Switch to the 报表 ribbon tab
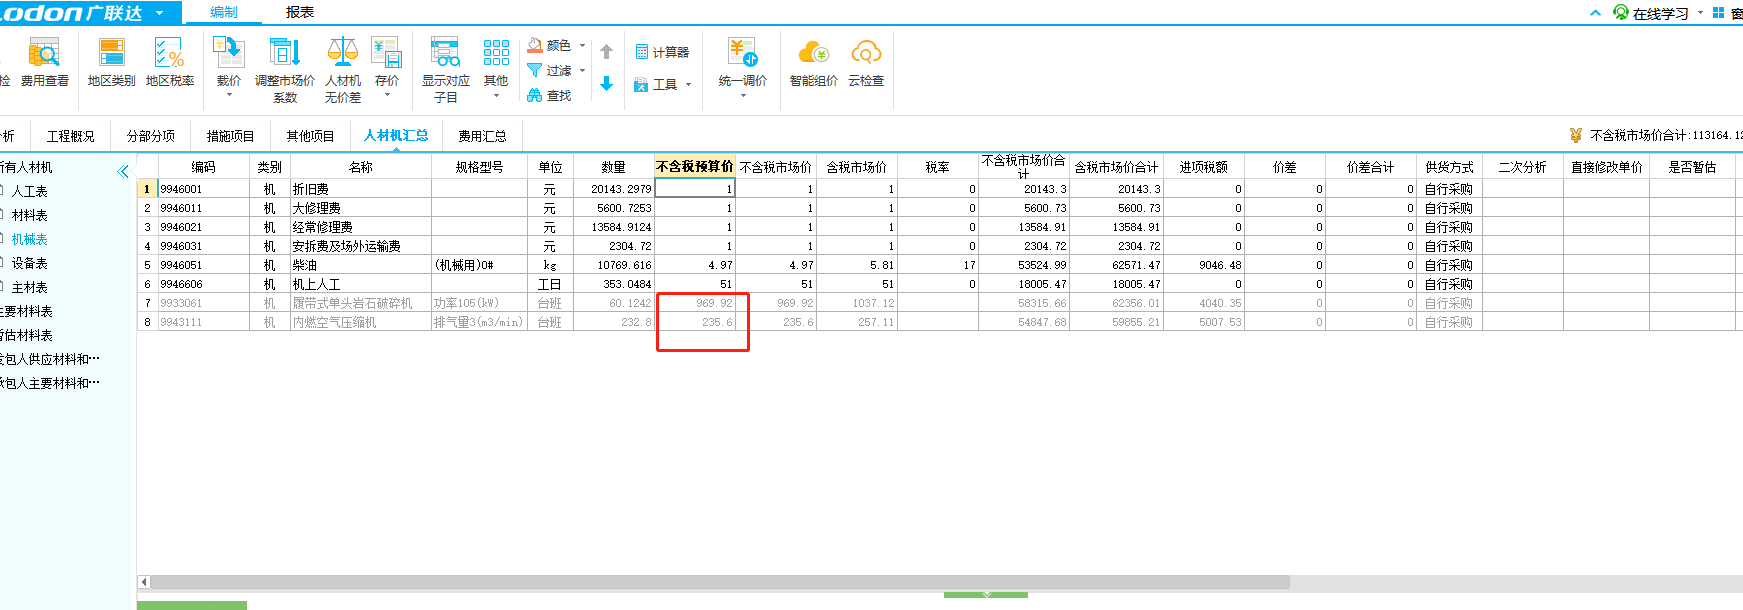Screen dimensions: 1743x610 (x=300, y=12)
